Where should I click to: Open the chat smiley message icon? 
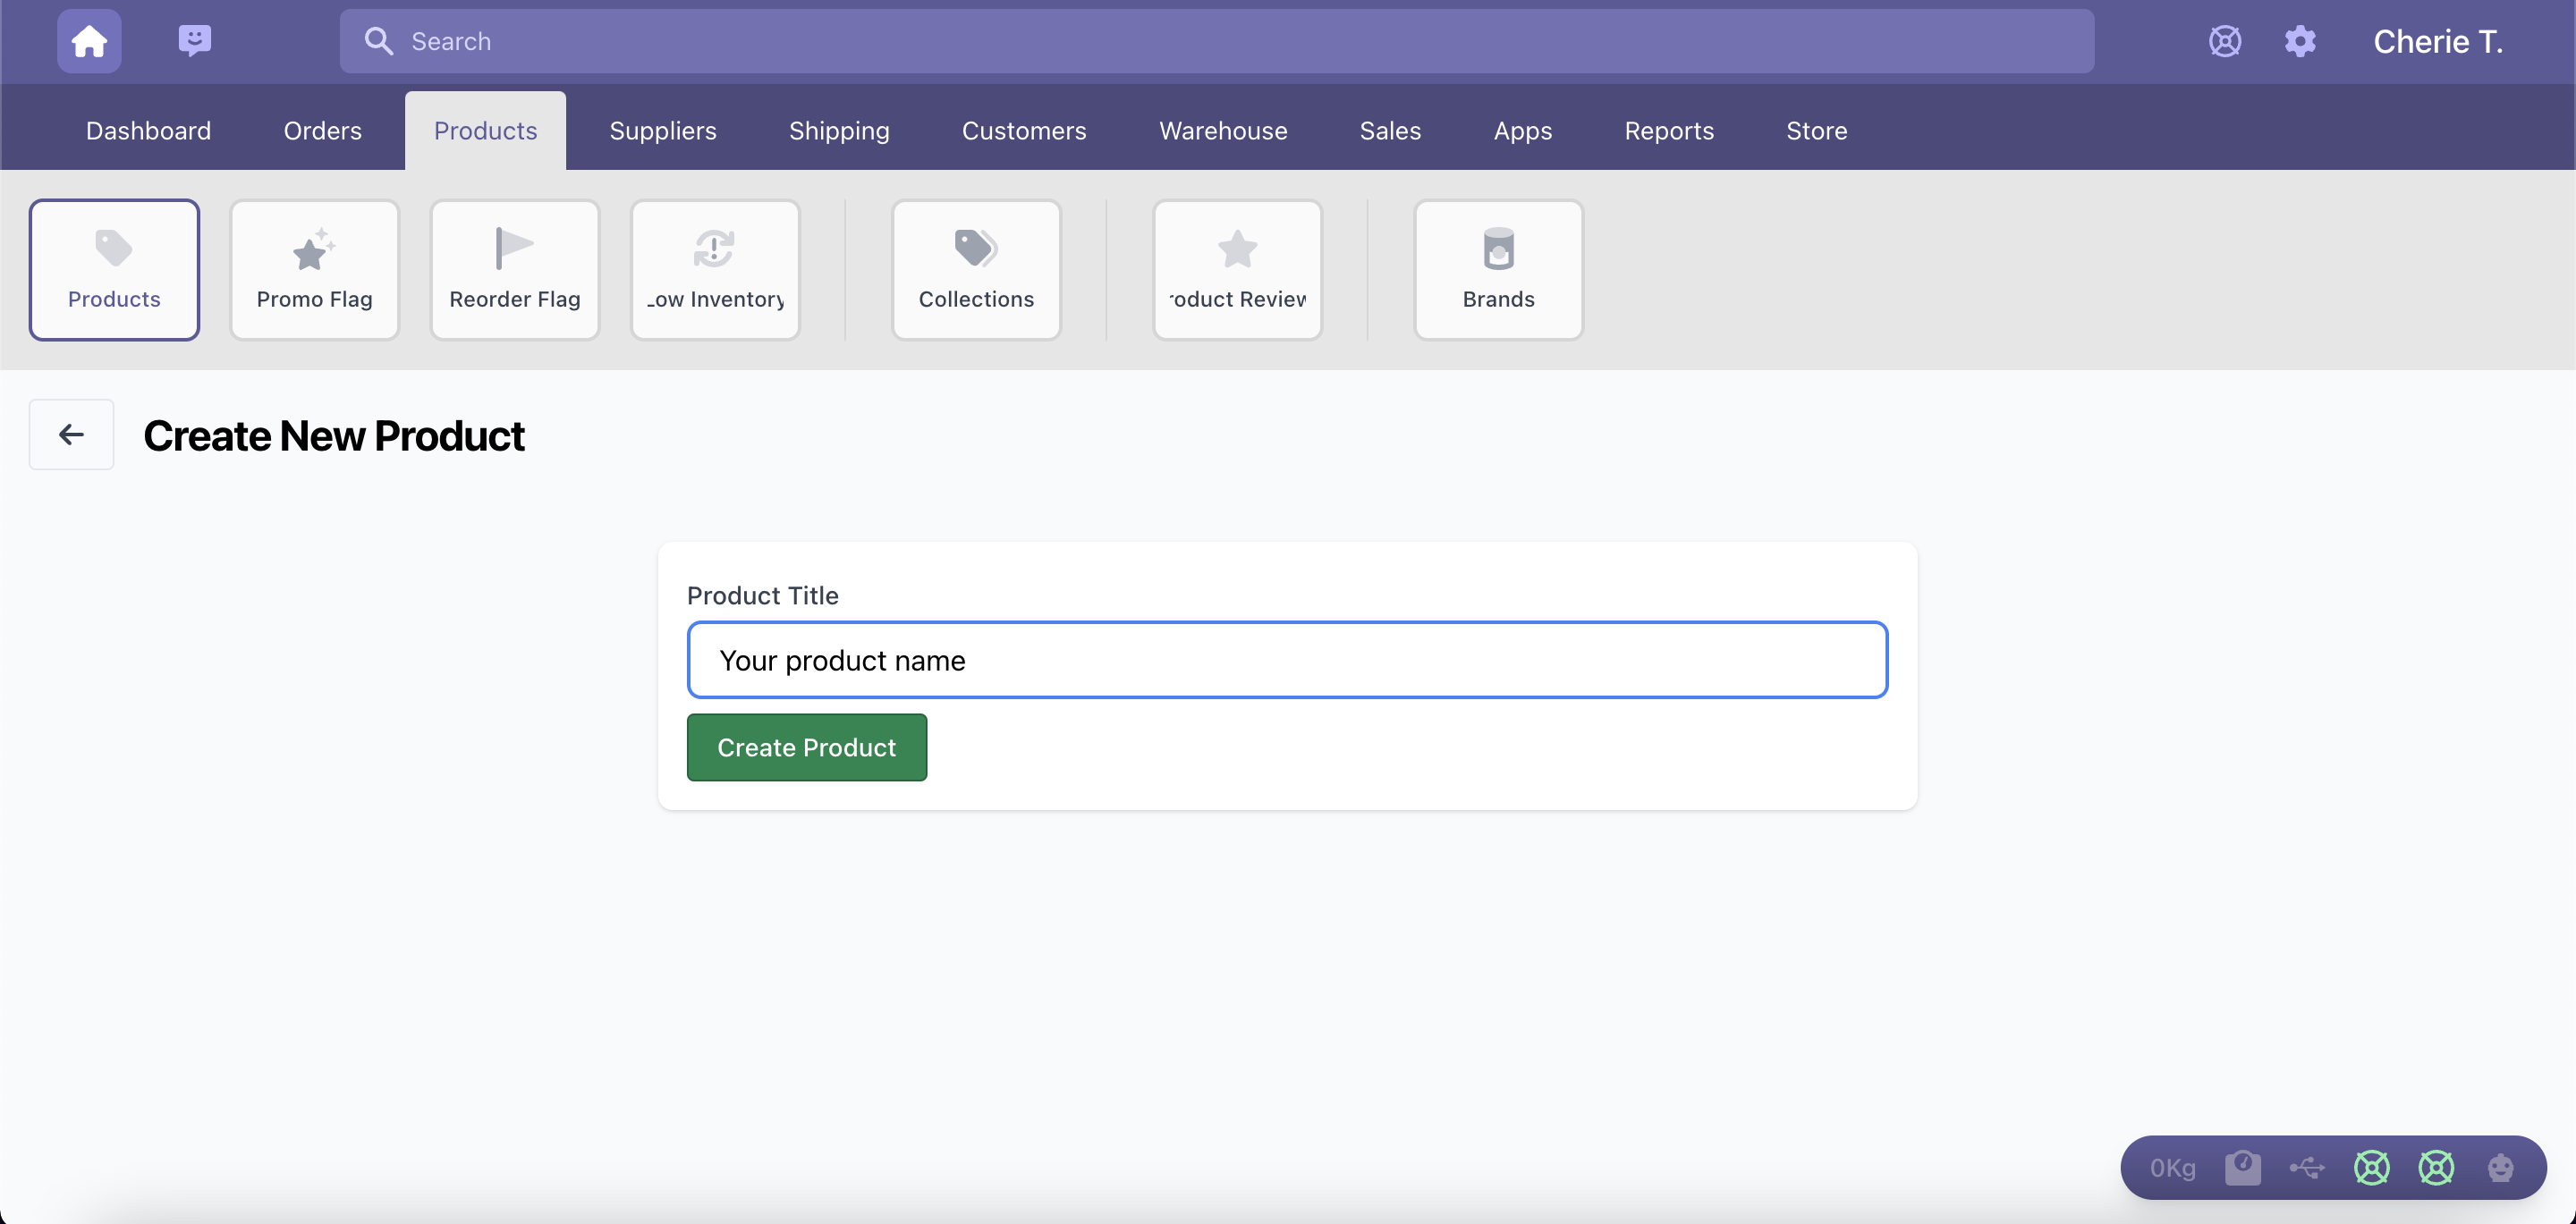click(x=194, y=41)
